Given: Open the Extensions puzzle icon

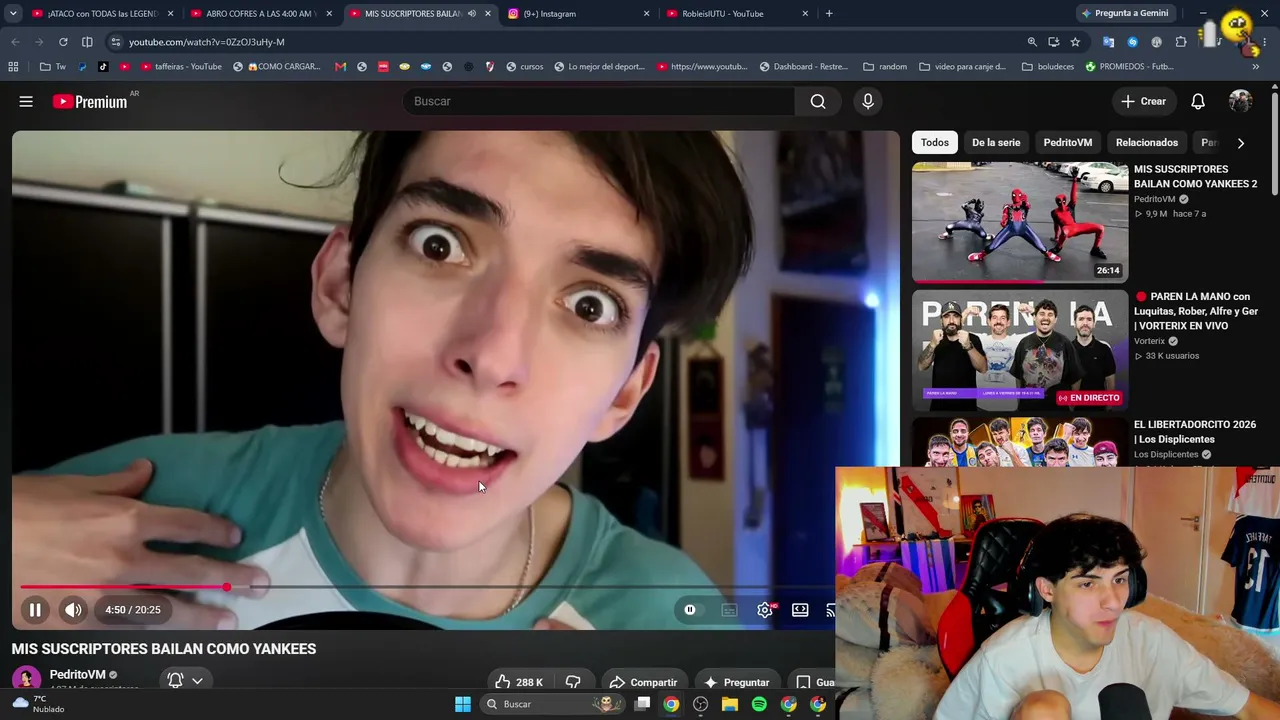Looking at the screenshot, I should (1181, 42).
